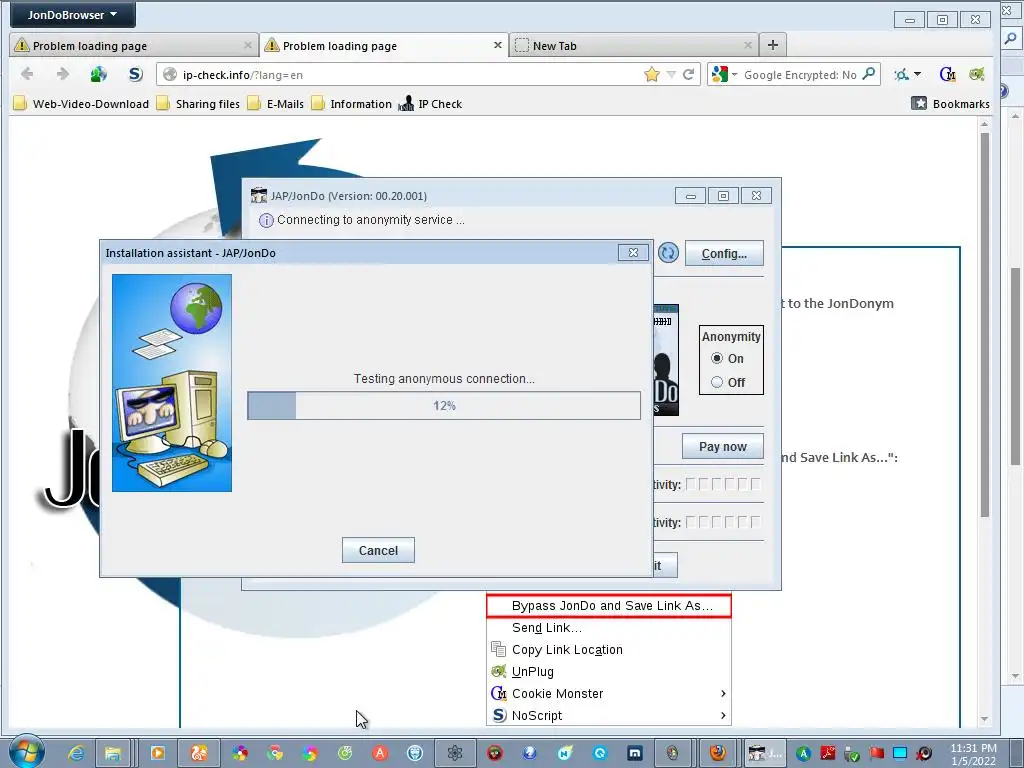Switch to the New Tab tab
Screen dimensions: 1024x768
pyautogui.click(x=633, y=46)
